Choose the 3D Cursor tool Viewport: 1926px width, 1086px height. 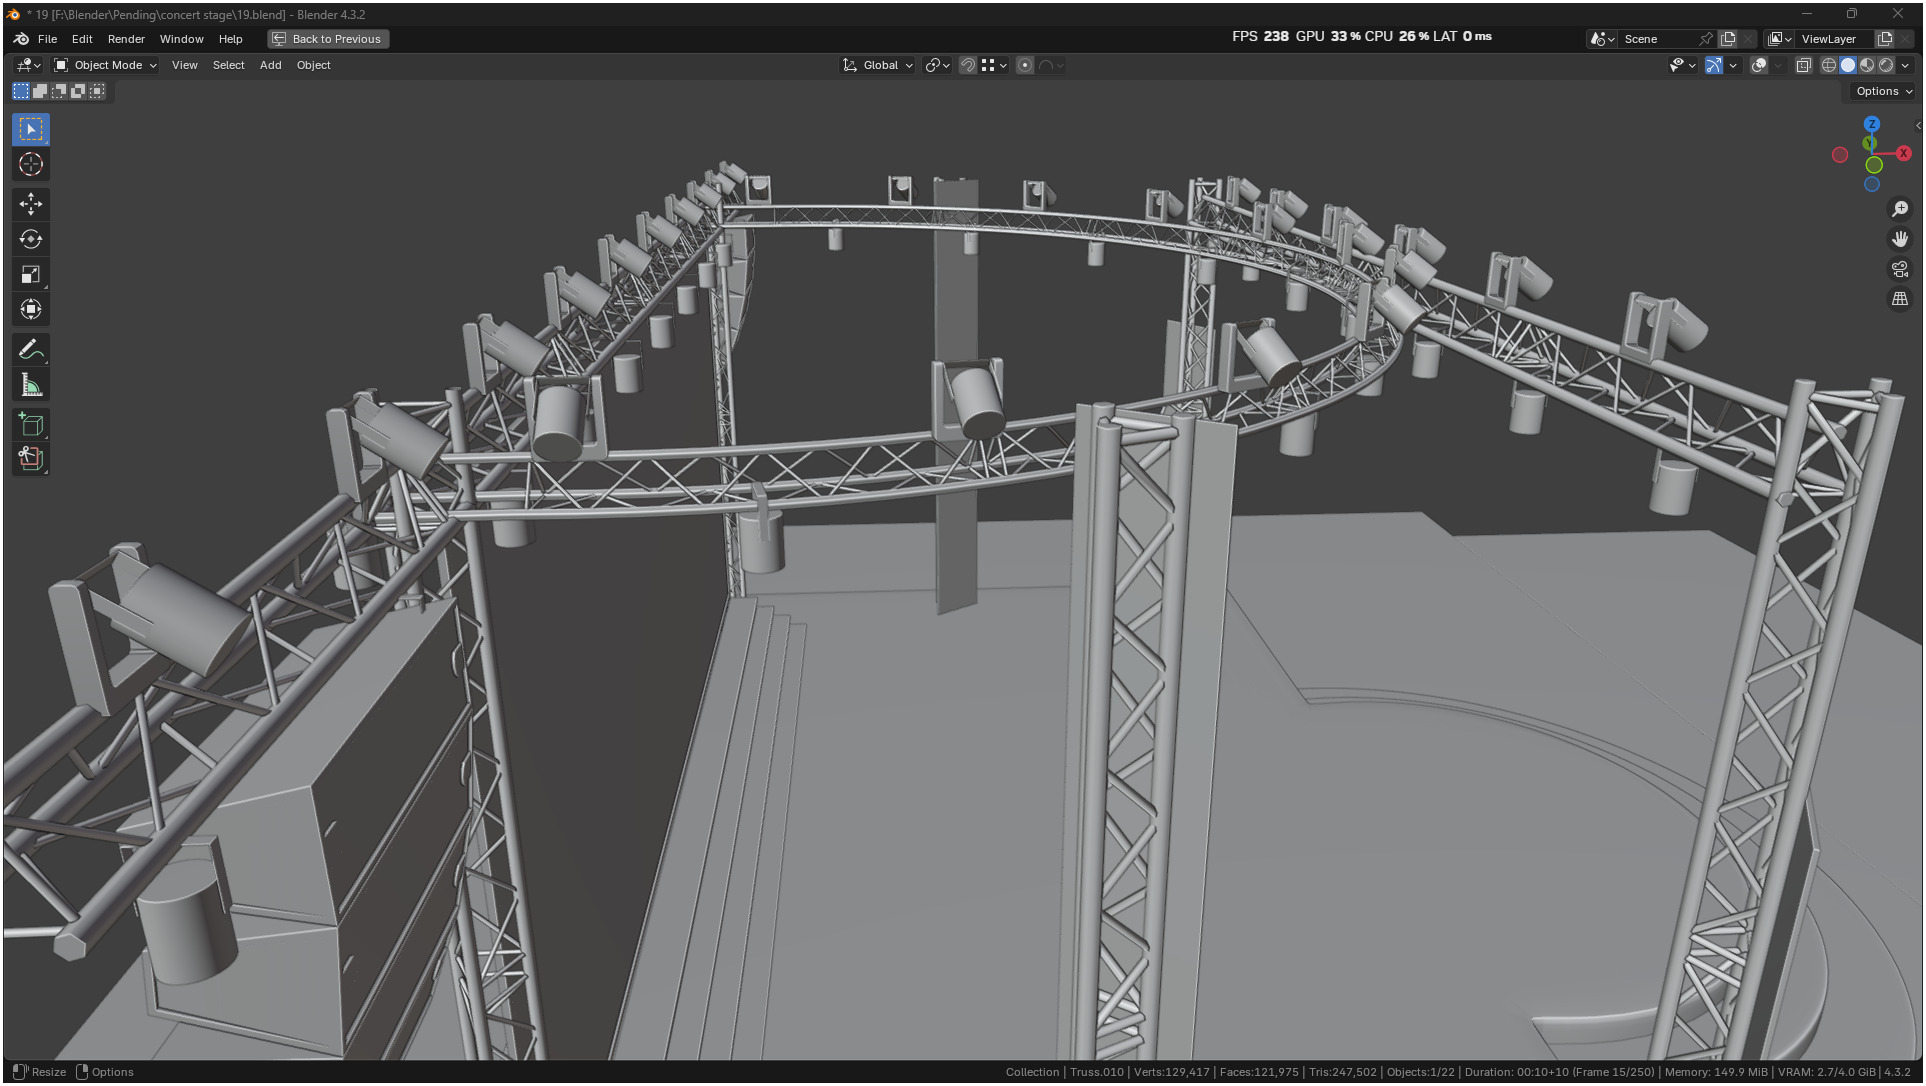click(30, 164)
